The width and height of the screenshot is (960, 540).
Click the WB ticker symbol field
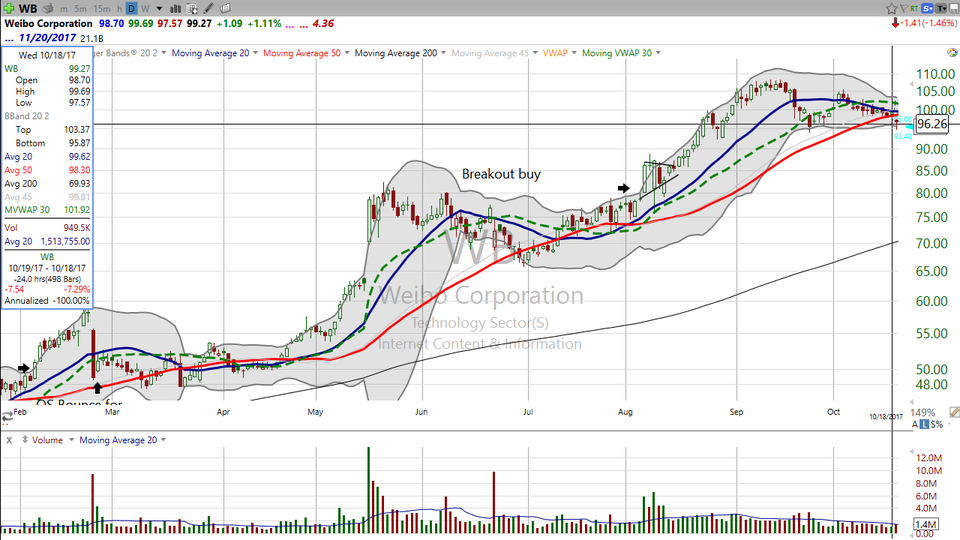click(x=28, y=9)
